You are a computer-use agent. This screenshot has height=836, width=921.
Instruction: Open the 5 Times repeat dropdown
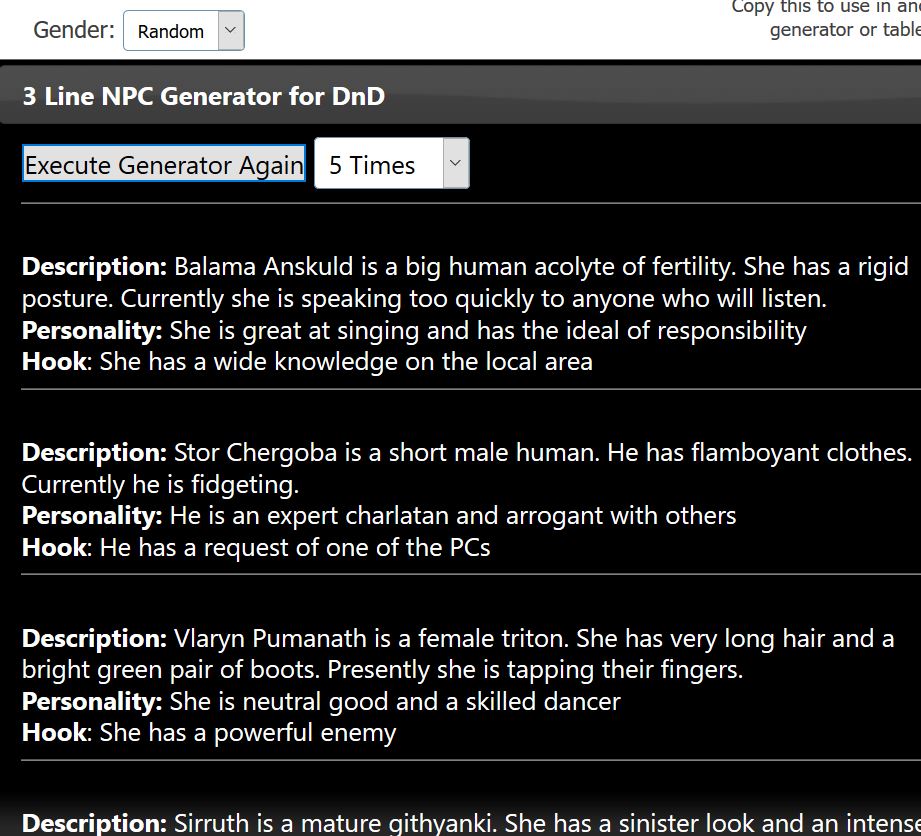[391, 163]
